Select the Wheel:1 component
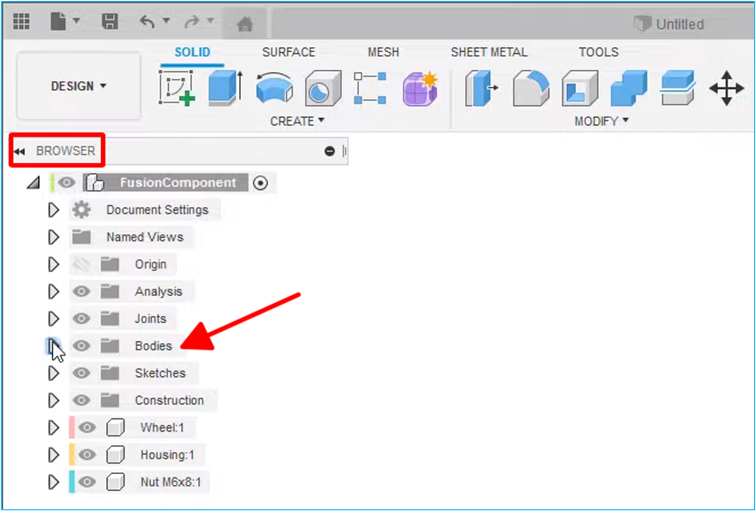The width and height of the screenshot is (756, 511). click(162, 428)
